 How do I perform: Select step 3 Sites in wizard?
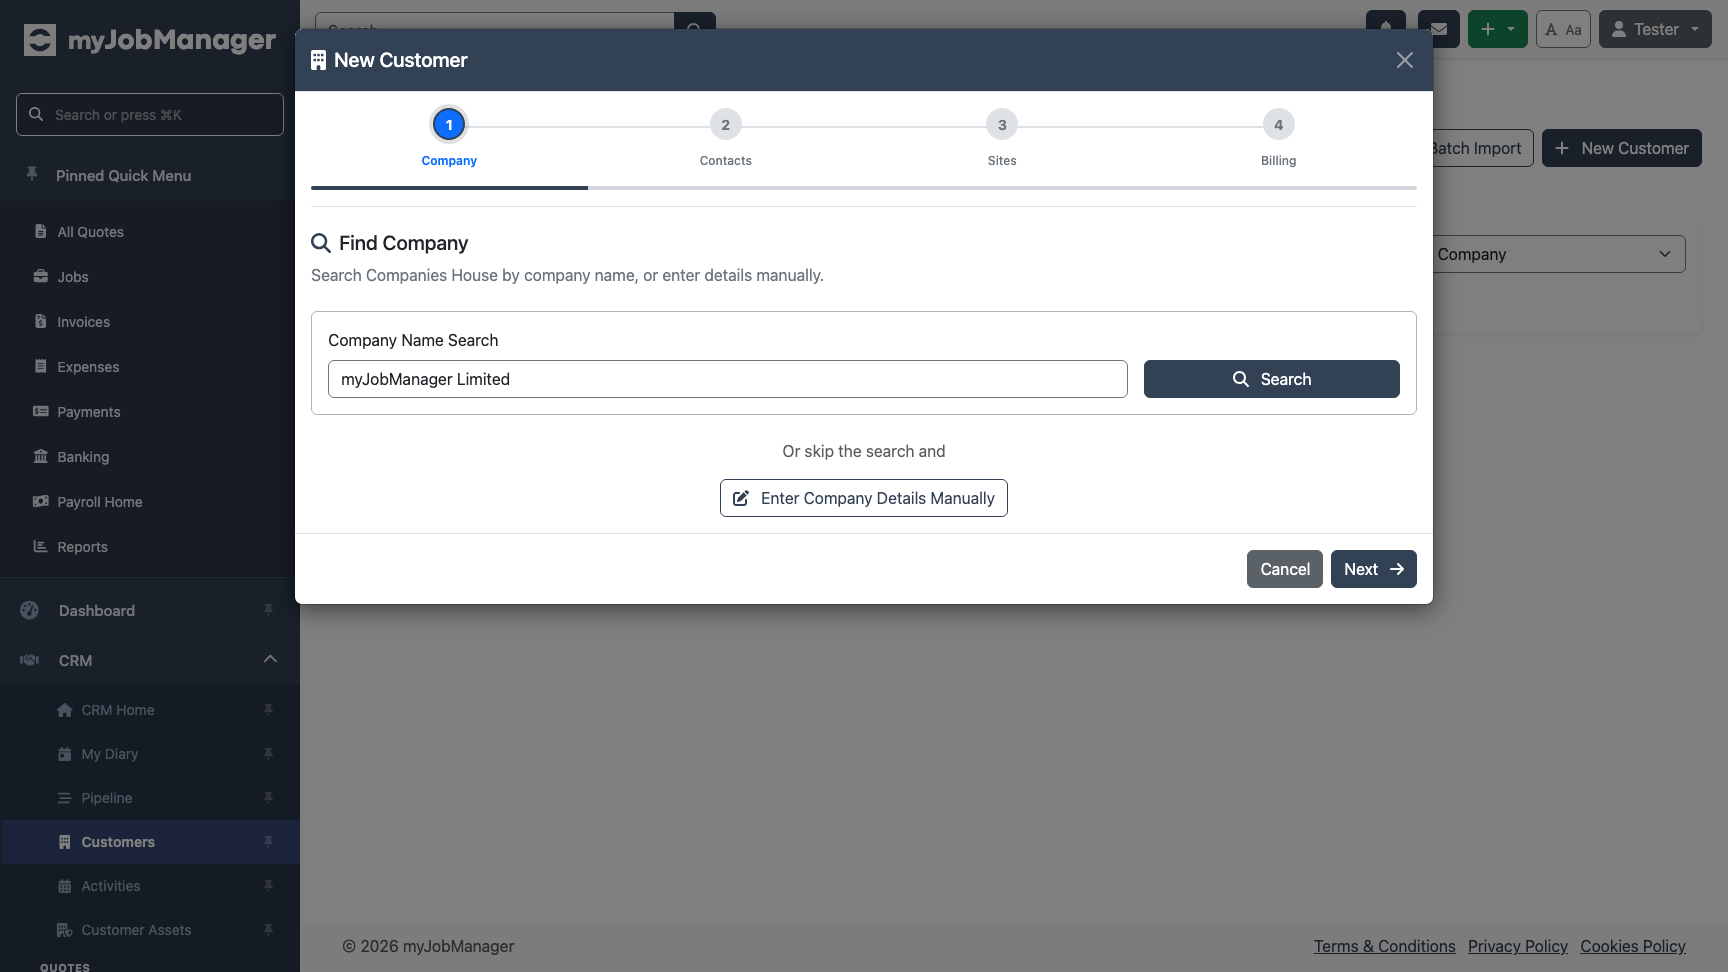pyautogui.click(x=1002, y=125)
